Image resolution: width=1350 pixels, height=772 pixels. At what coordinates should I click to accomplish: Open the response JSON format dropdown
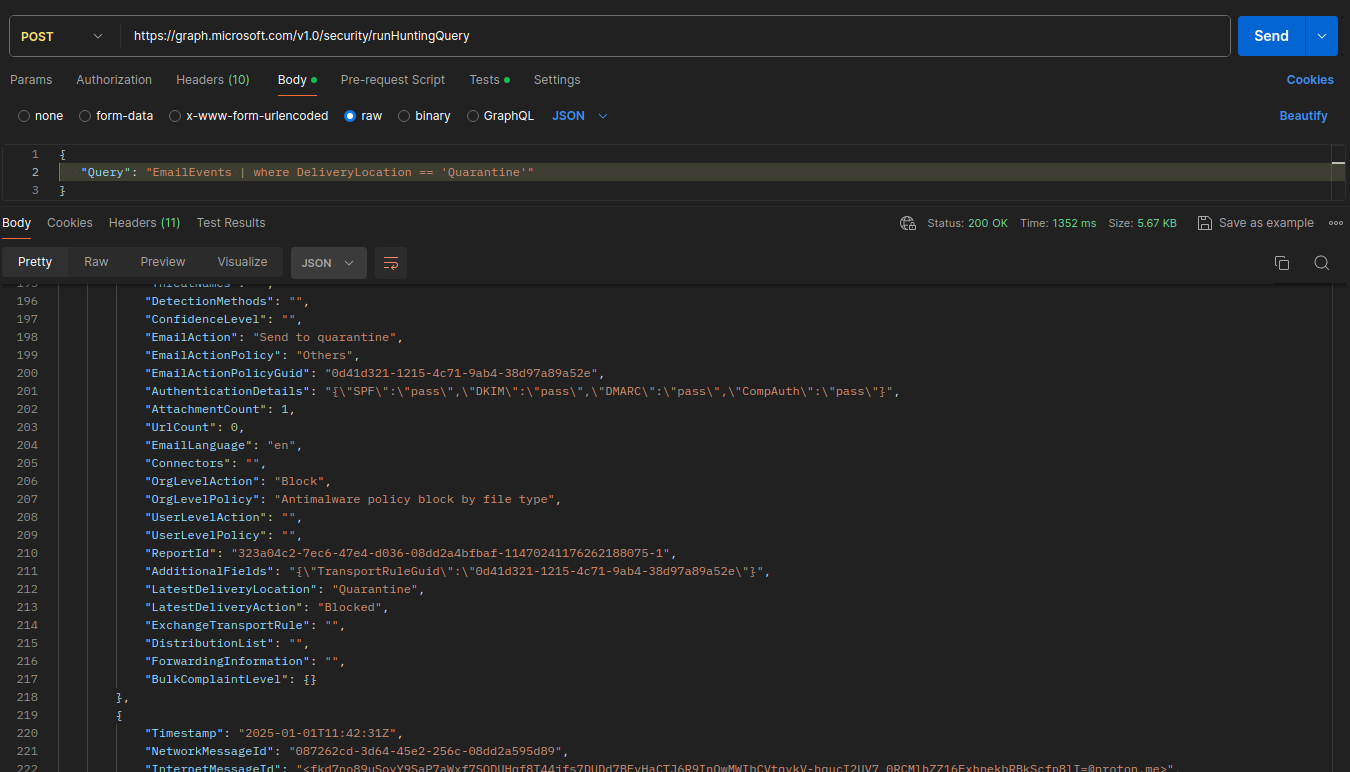point(329,263)
